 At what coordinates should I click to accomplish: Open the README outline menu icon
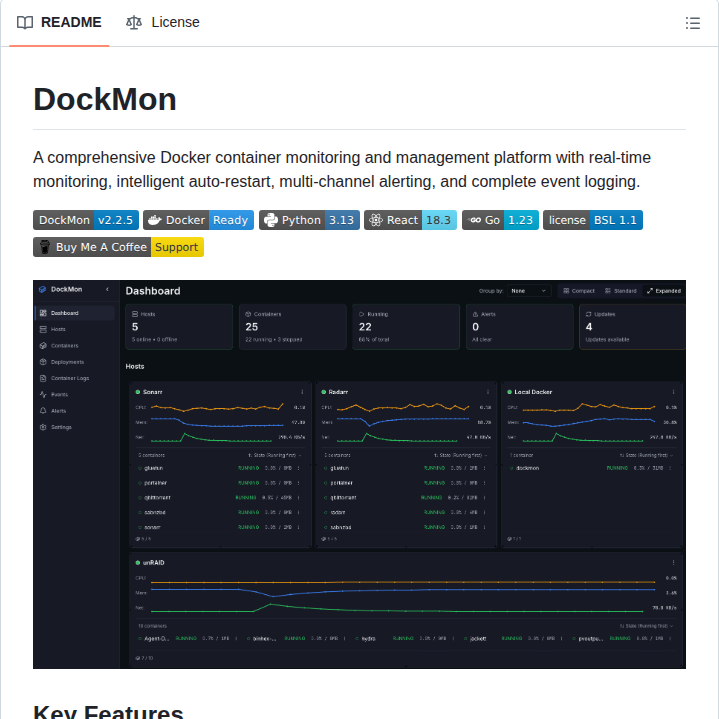[692, 23]
